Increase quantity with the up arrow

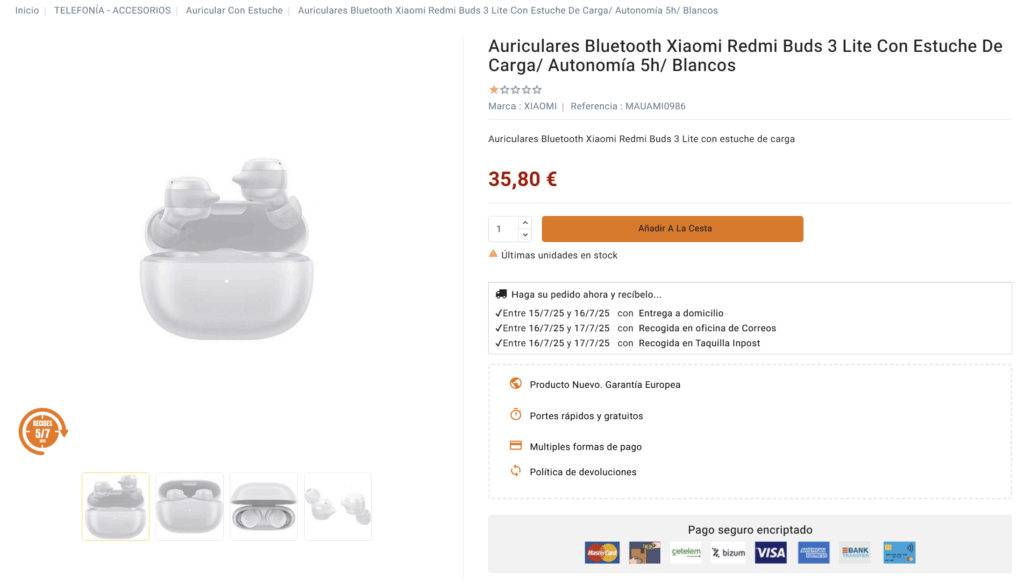pos(525,222)
